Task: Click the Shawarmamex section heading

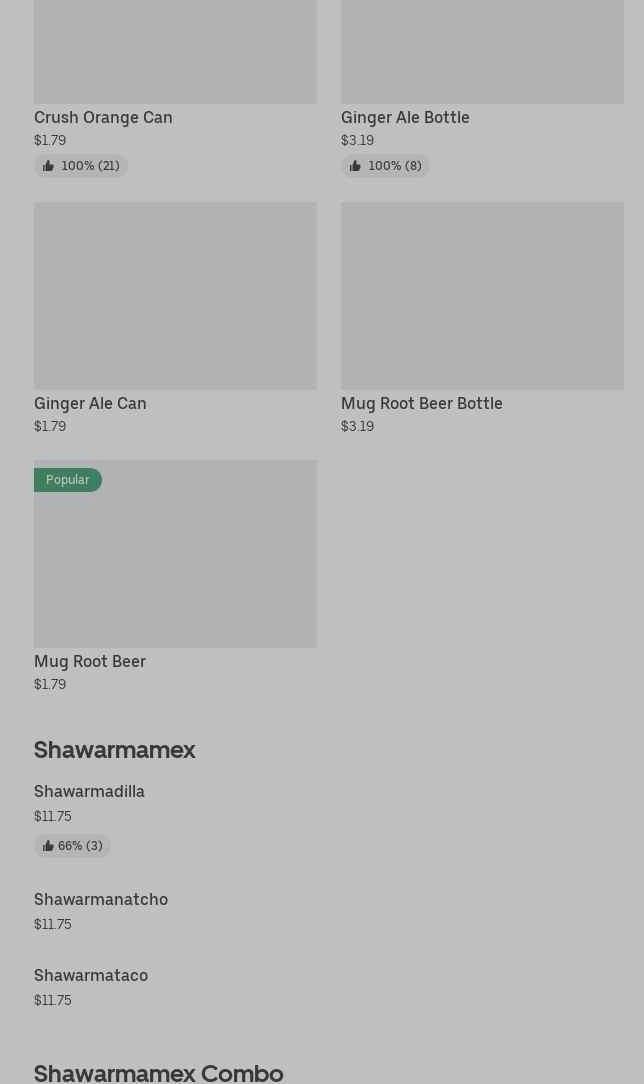Action: pos(115,750)
